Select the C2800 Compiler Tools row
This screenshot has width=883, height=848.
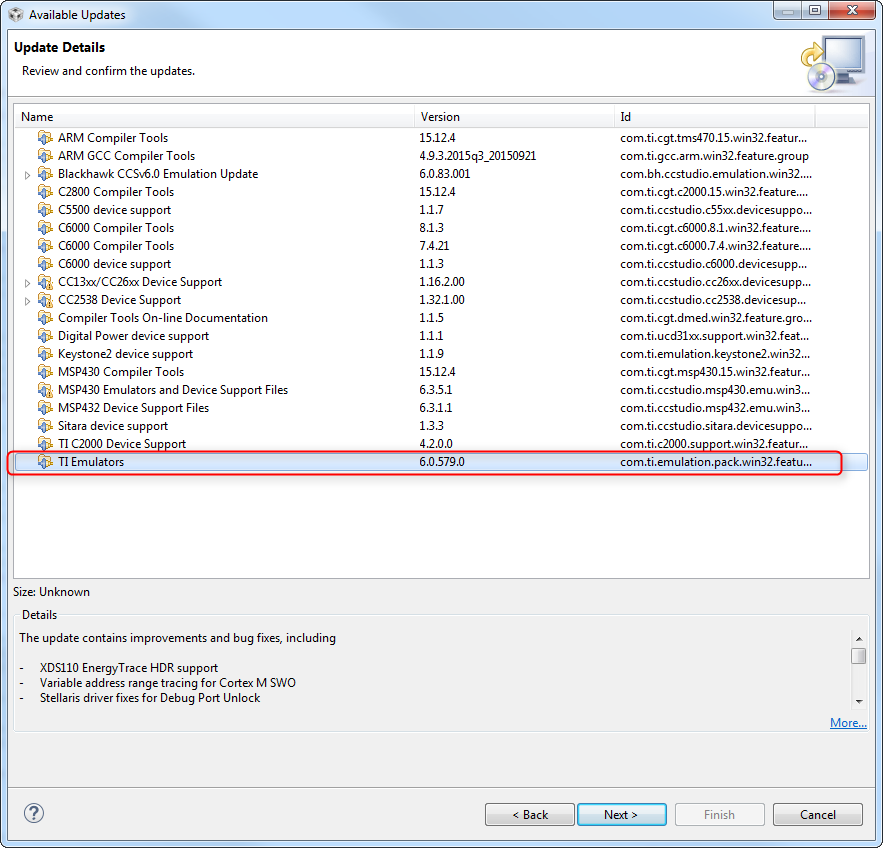(441, 191)
